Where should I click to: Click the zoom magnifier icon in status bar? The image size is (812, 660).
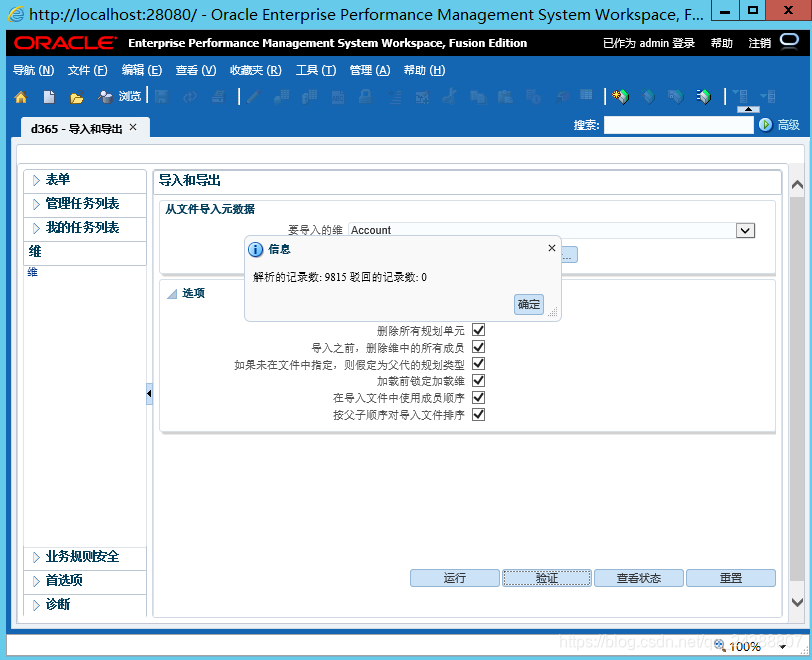click(x=720, y=645)
